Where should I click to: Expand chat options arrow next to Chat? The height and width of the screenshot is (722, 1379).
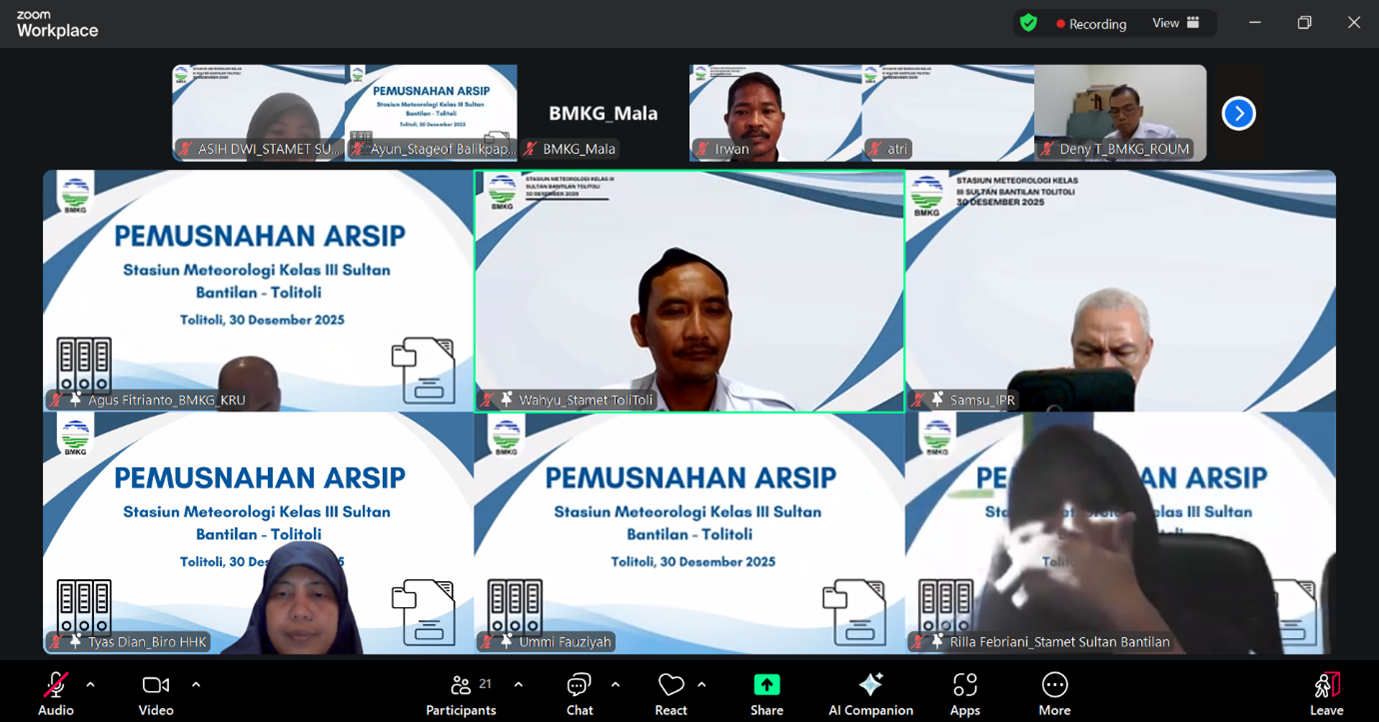(x=615, y=685)
